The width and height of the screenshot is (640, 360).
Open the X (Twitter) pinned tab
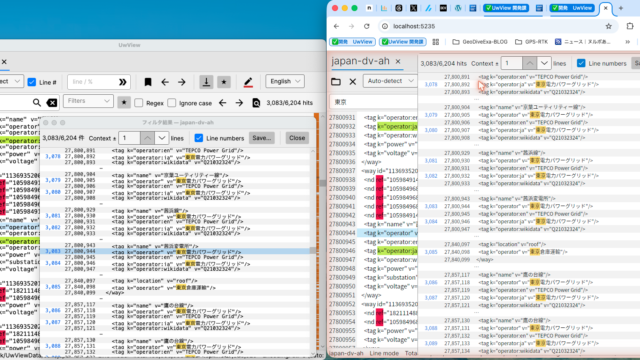tap(413, 8)
